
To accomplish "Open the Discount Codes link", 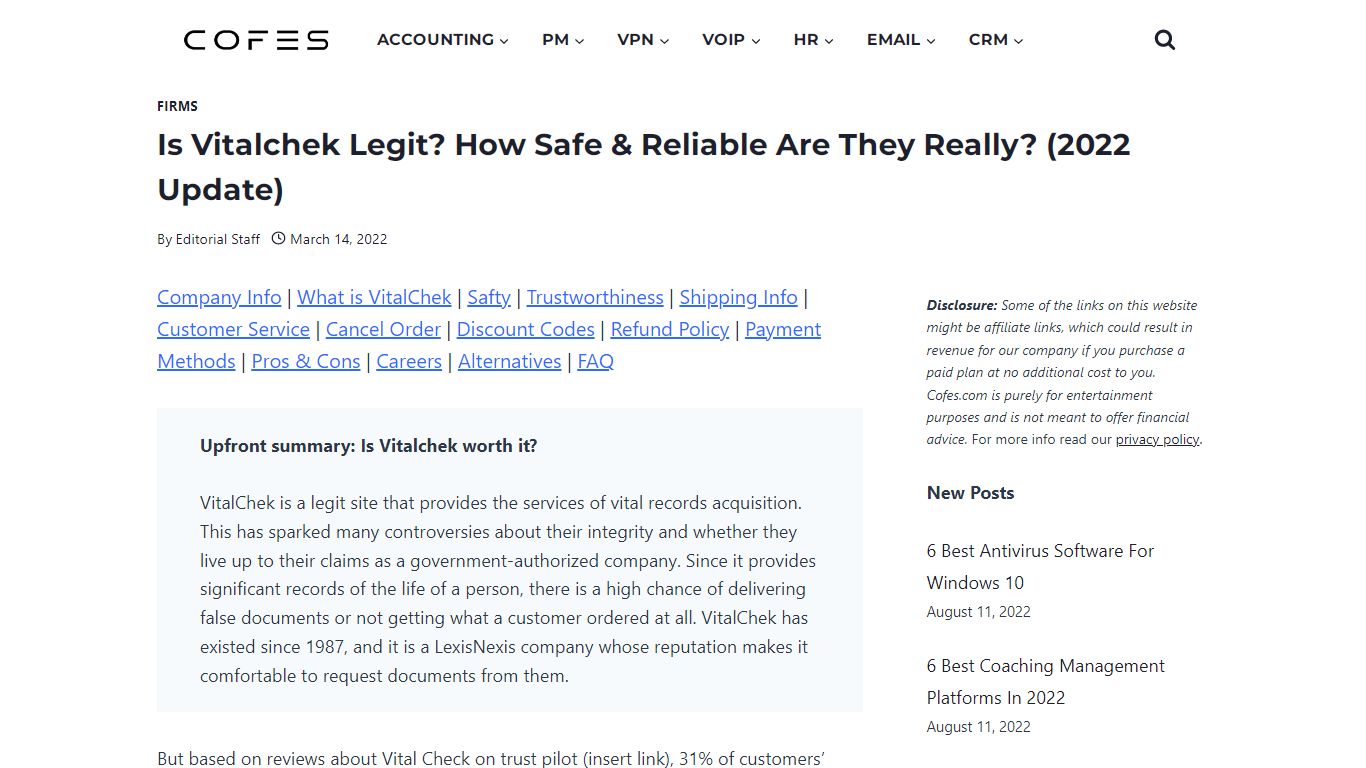I will click(x=525, y=329).
